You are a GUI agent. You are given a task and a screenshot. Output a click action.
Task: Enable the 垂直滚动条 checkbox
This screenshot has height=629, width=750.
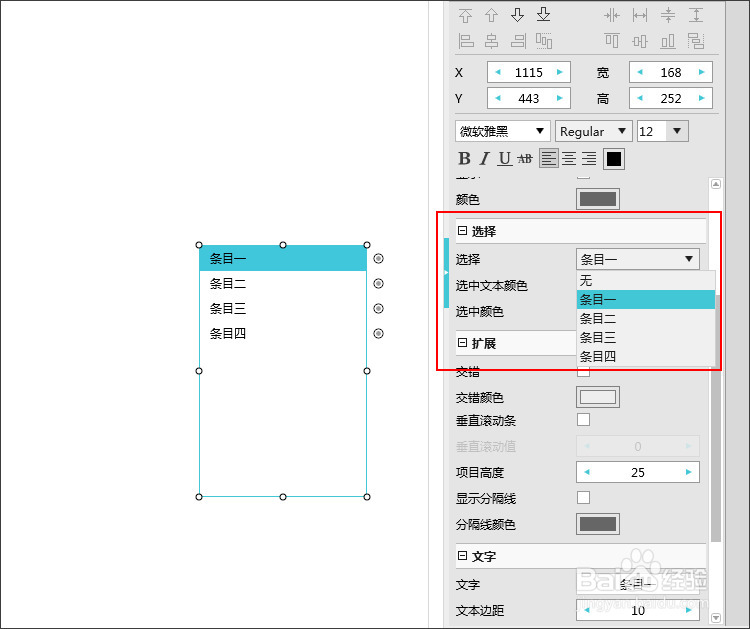point(583,419)
